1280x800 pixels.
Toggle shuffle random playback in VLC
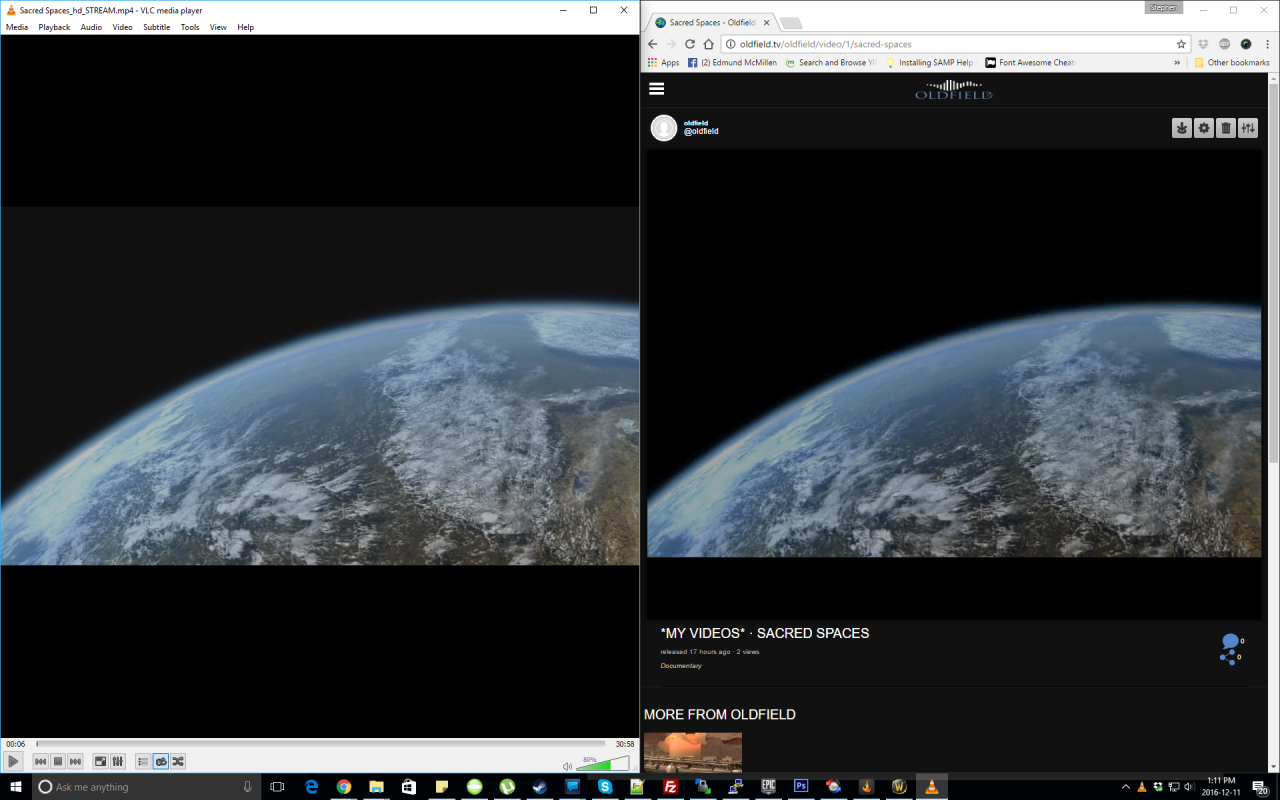click(x=178, y=762)
